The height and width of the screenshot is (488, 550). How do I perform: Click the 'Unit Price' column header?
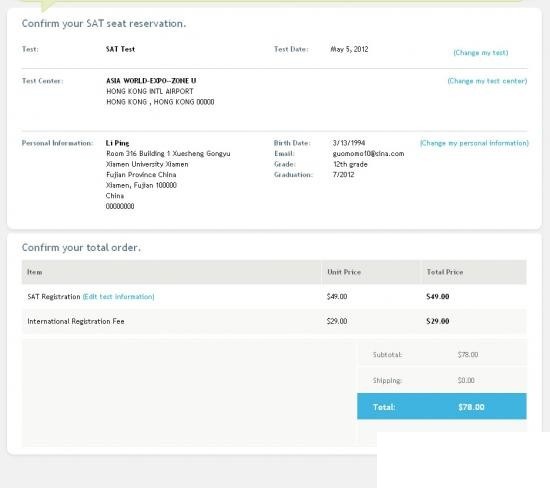344,272
